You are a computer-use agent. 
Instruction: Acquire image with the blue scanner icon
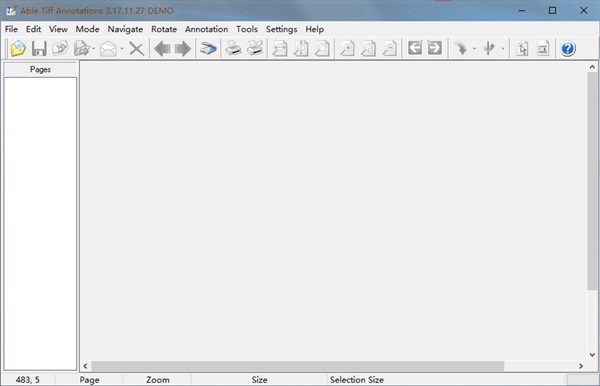[x=208, y=49]
